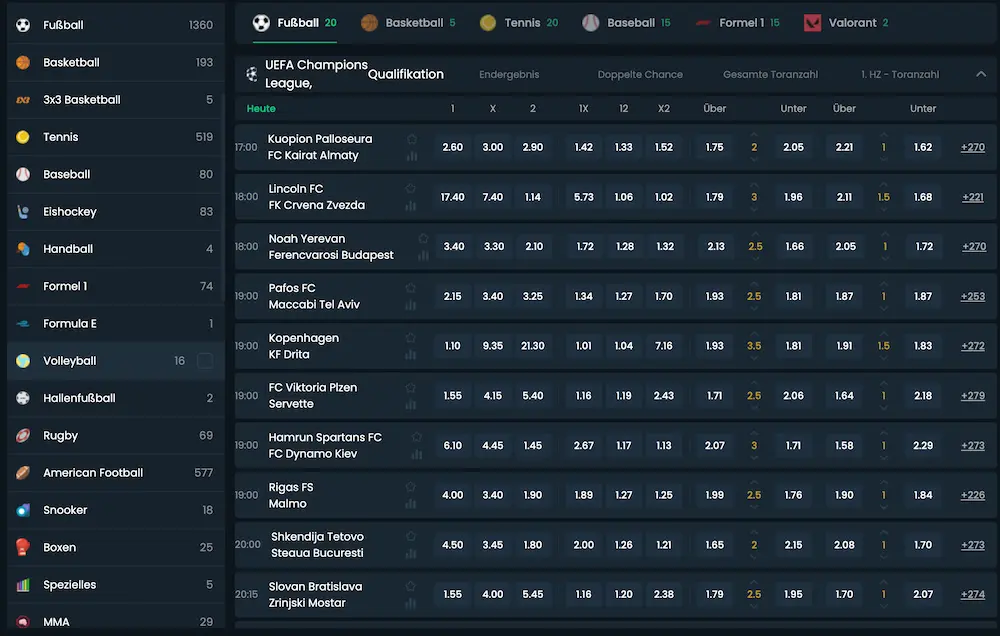
Task: Raise first-half goals line for Pafos FC match
Action: pyautogui.click(x=883, y=285)
